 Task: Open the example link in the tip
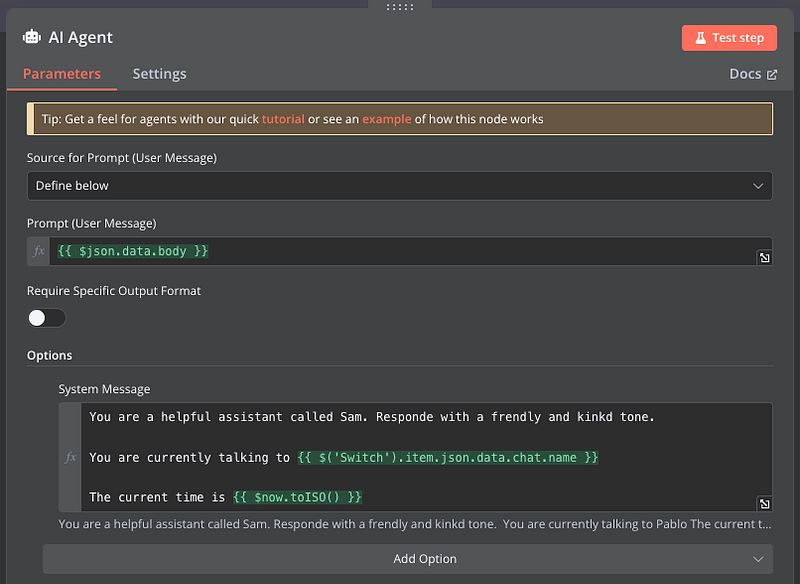pyautogui.click(x=386, y=119)
